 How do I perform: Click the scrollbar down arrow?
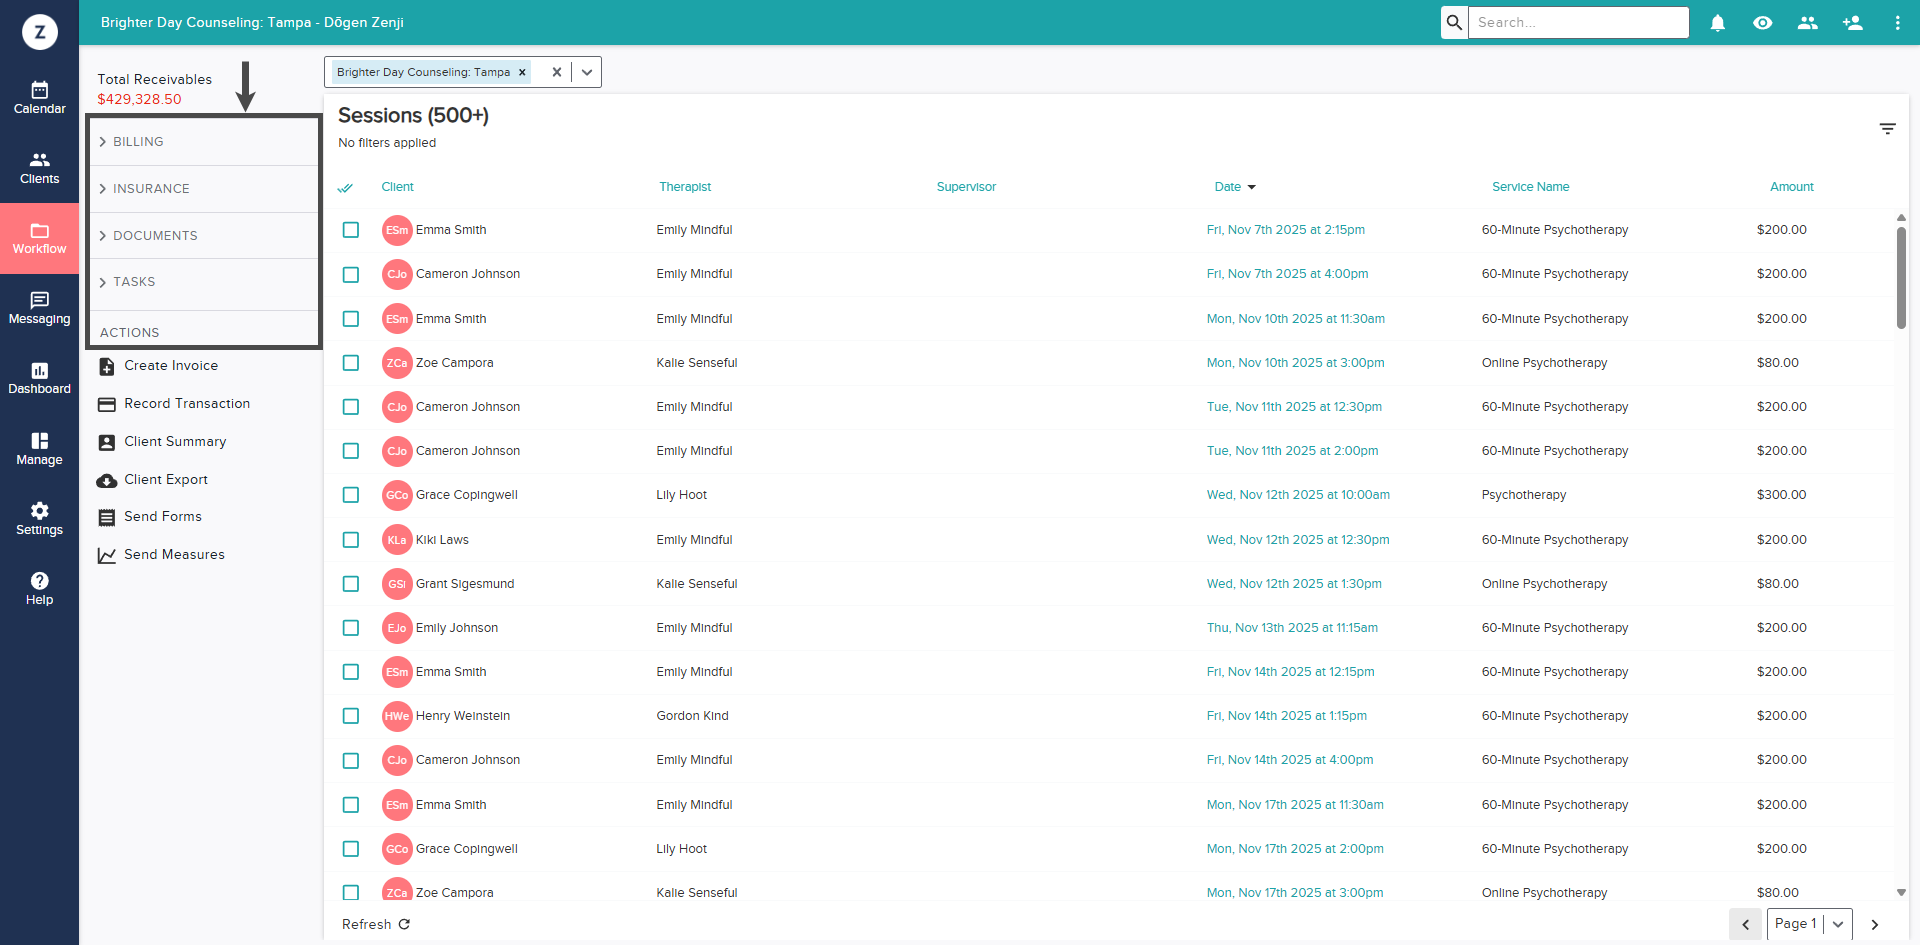click(1901, 892)
